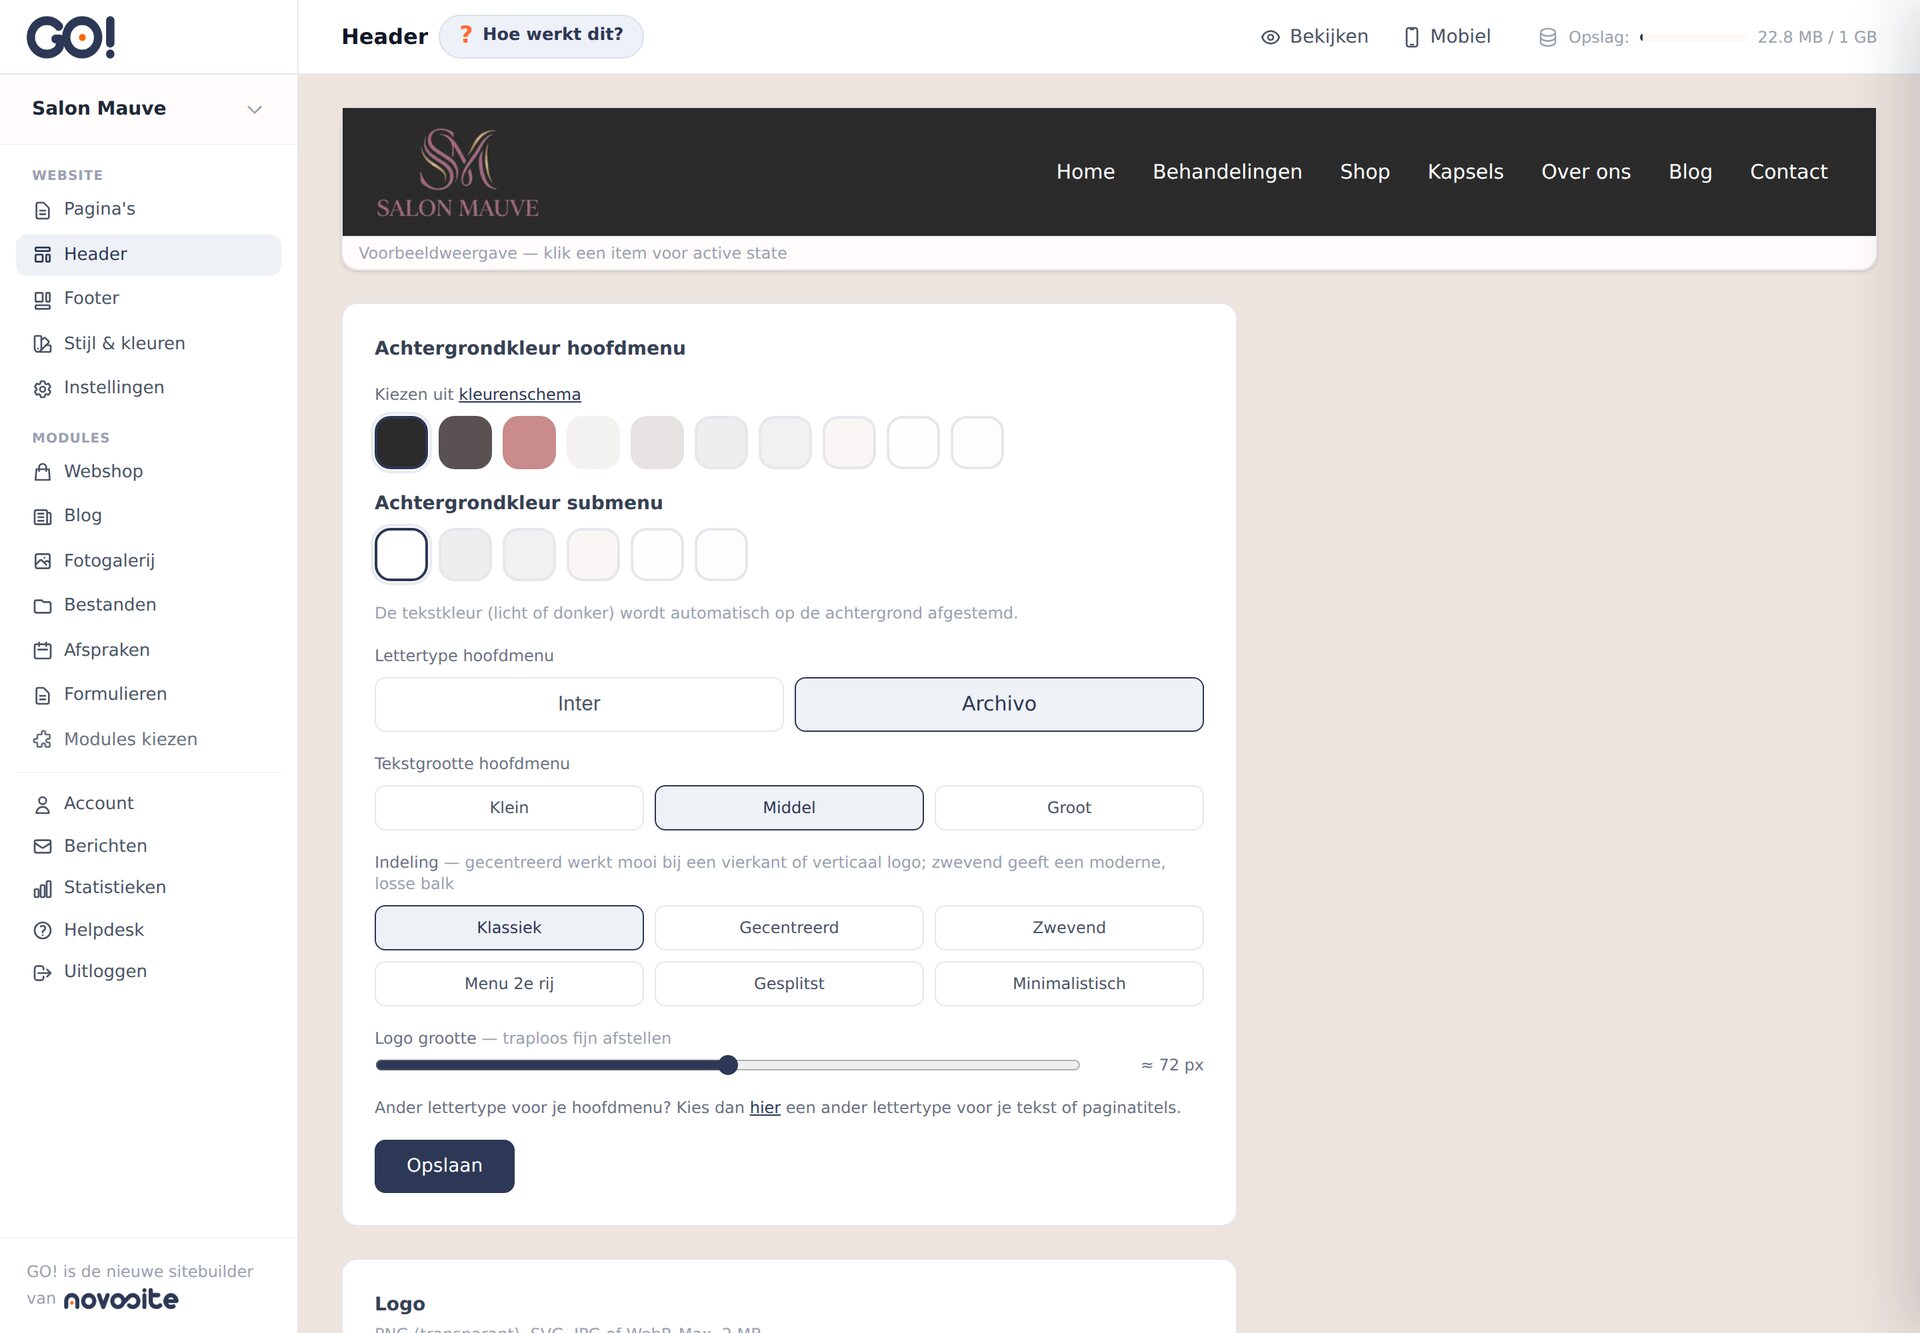Click the Instellingen gear icon
This screenshot has height=1333, width=1920.
coord(42,388)
